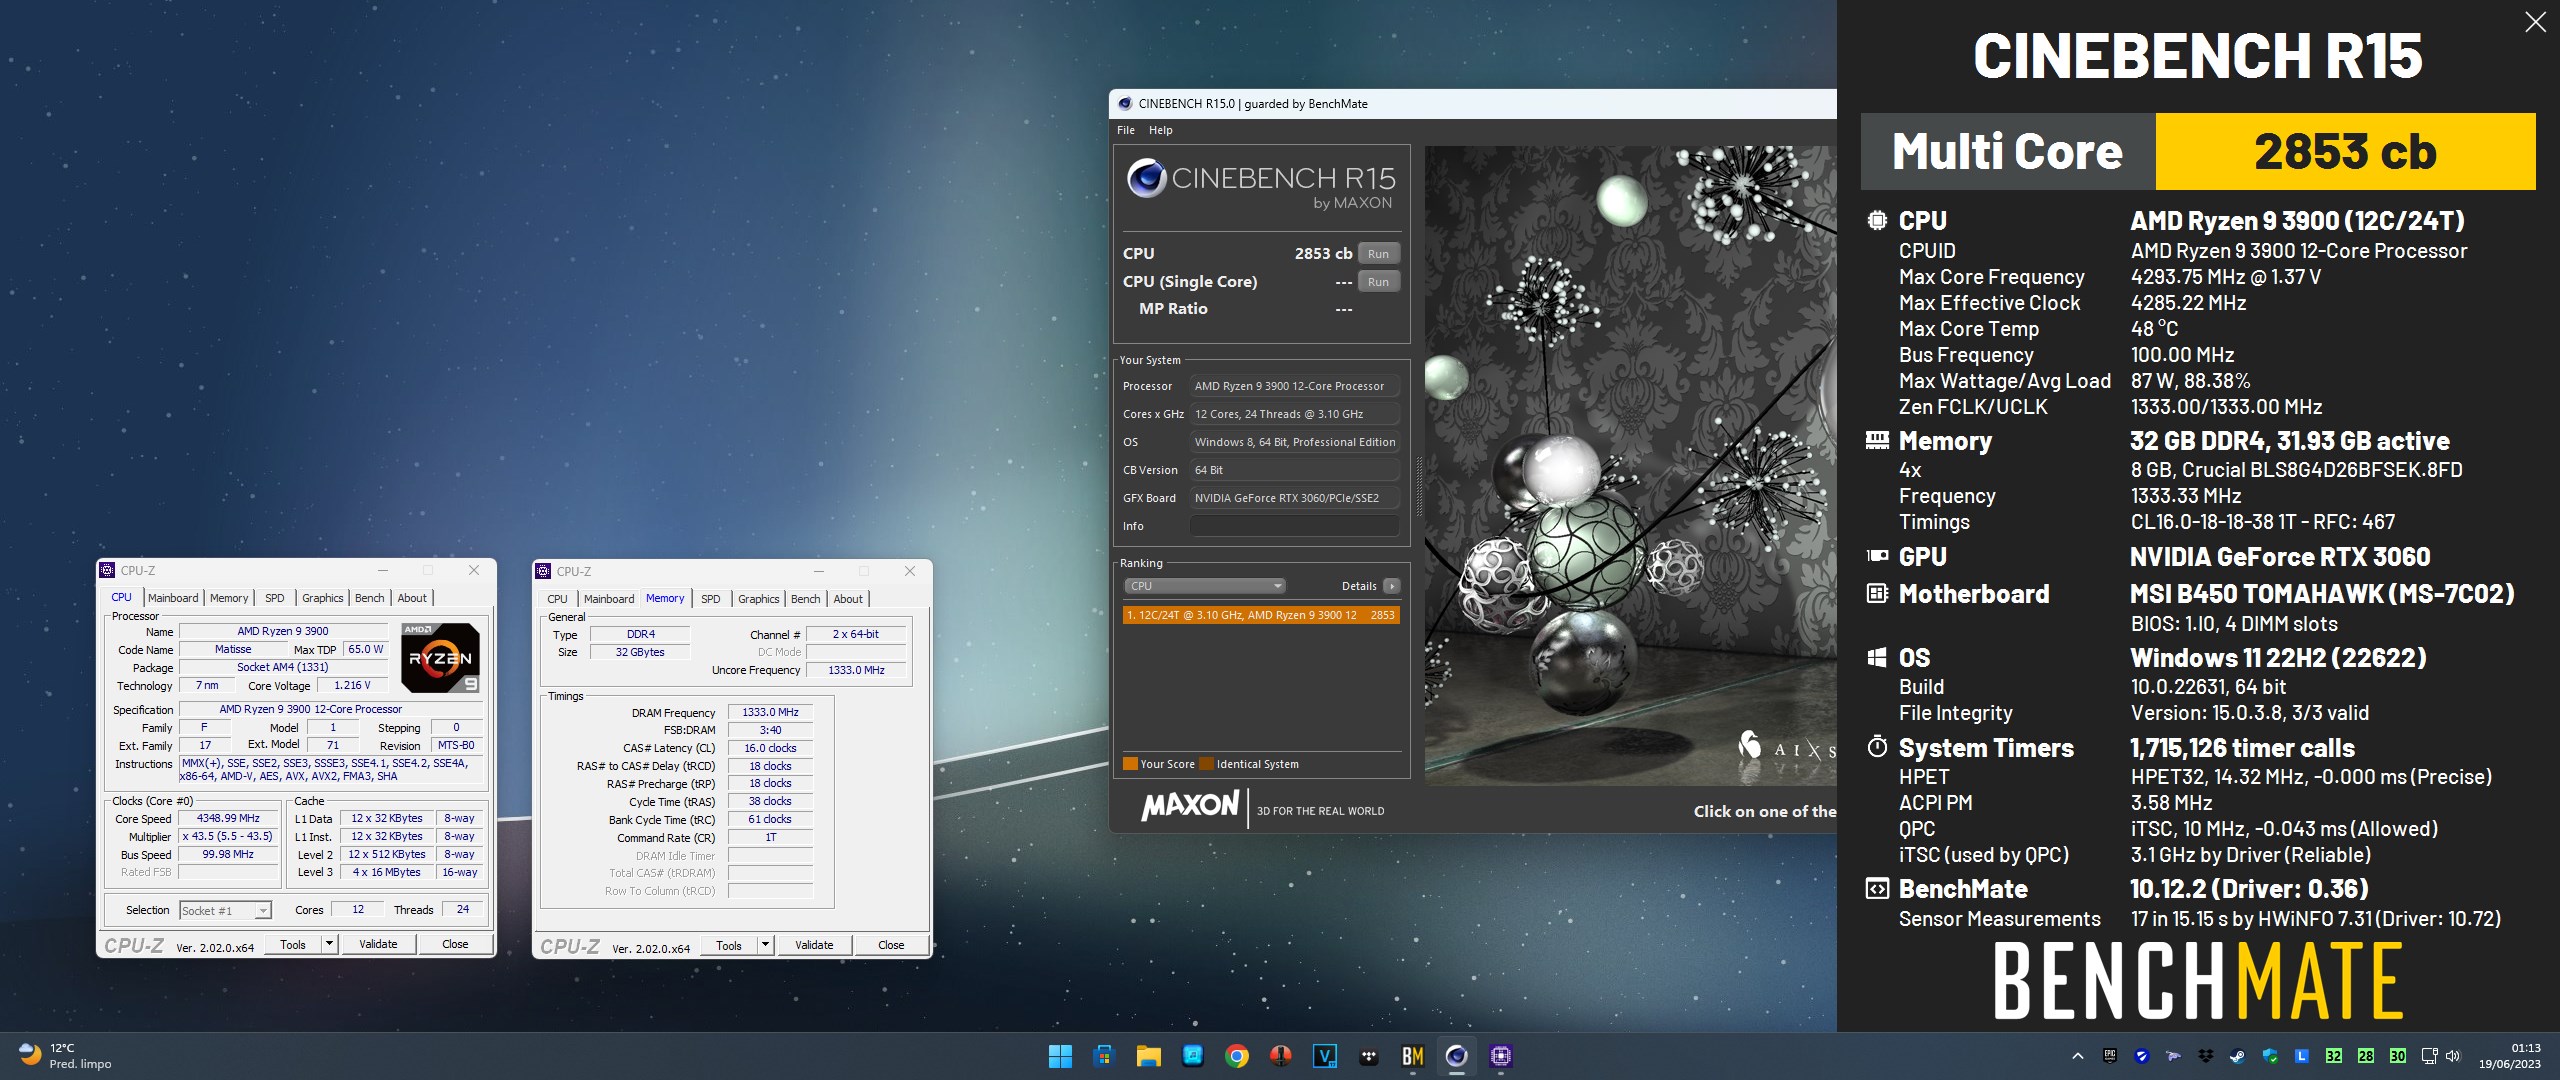Open the Cinebench Ranking CPU dropdown
Image resolution: width=2560 pixels, height=1080 pixels.
[x=1204, y=586]
